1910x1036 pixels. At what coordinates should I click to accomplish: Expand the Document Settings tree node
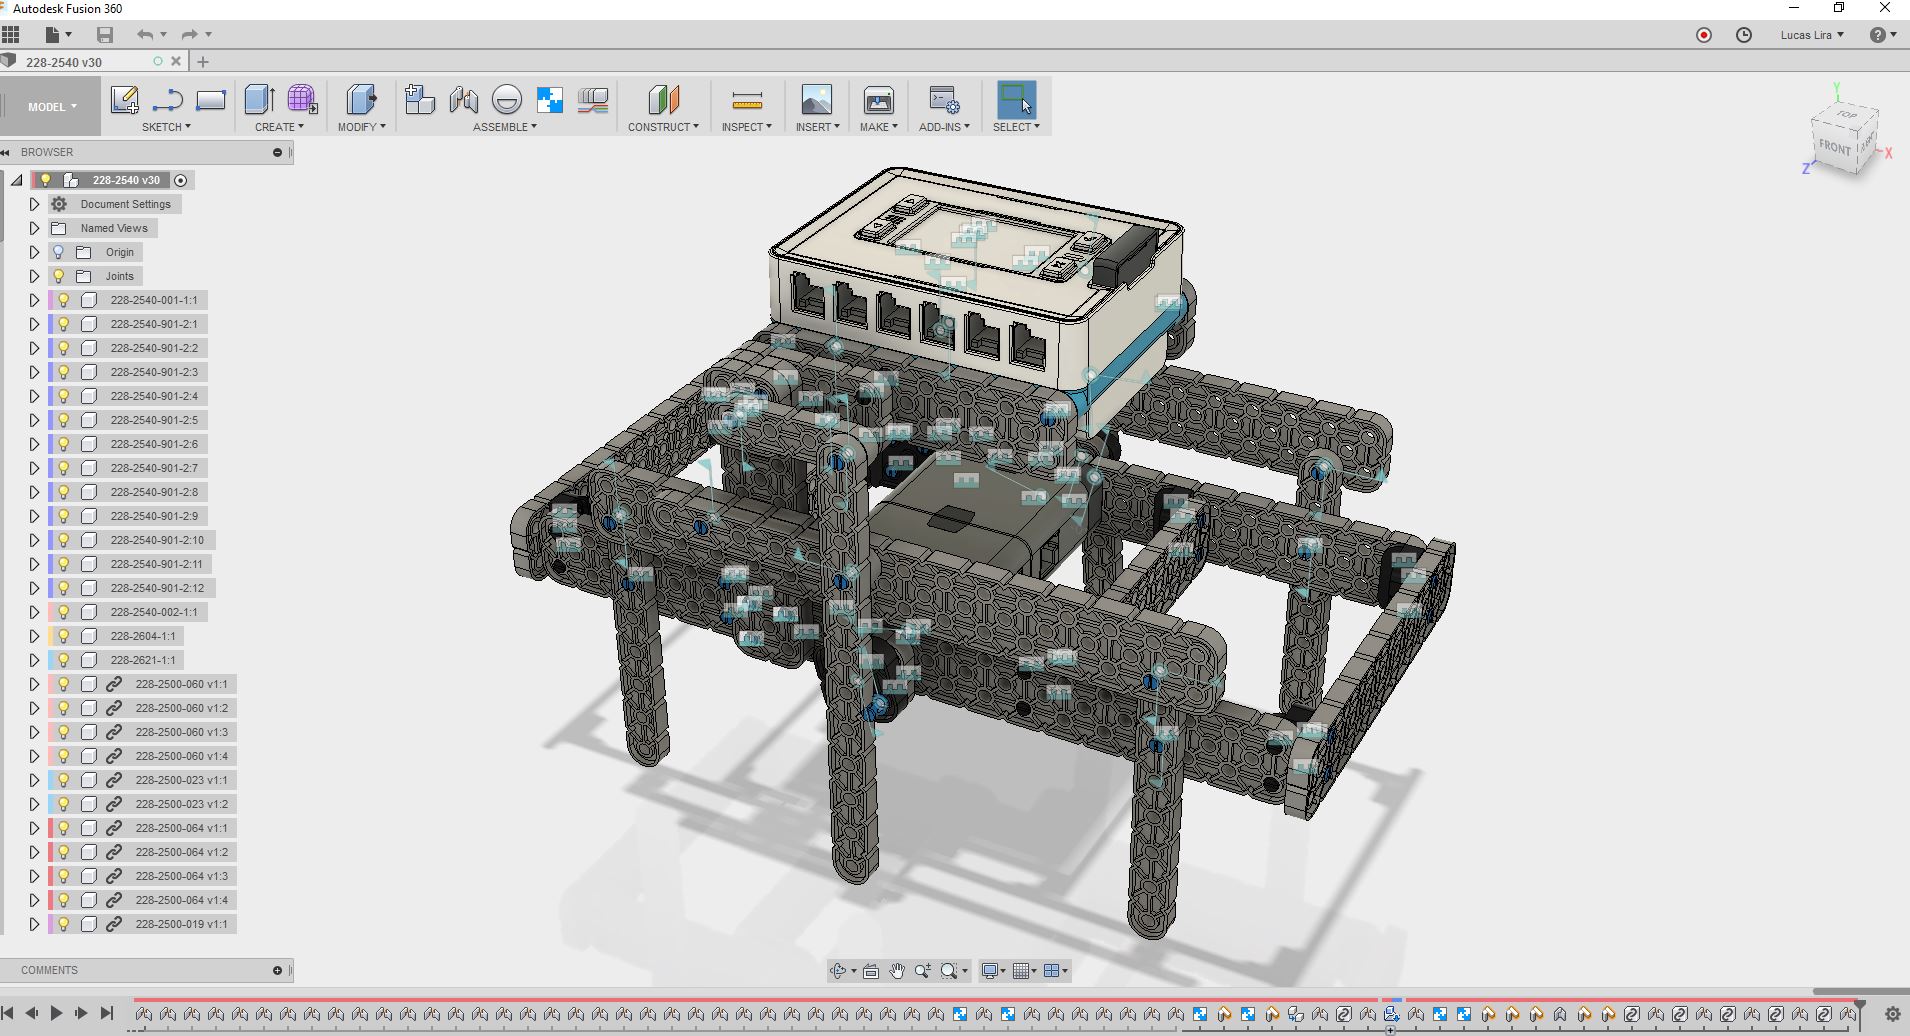(x=33, y=203)
